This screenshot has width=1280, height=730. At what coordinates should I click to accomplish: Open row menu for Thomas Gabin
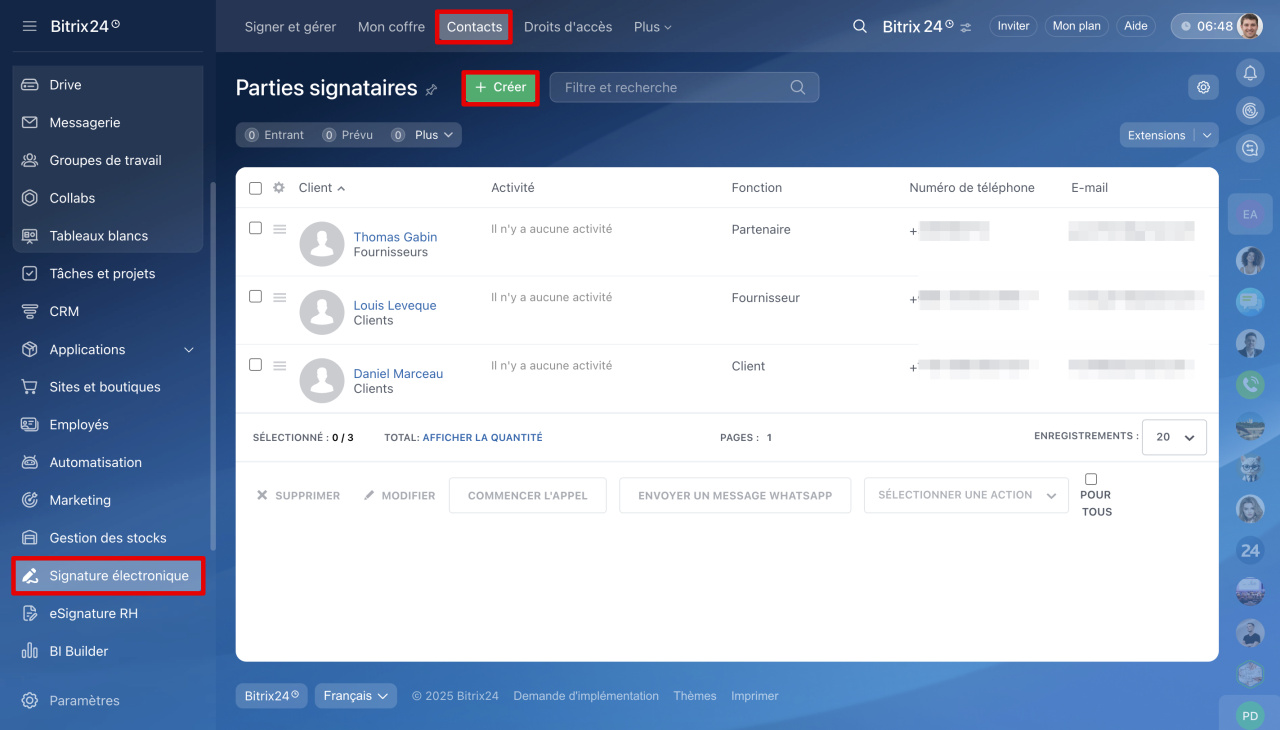280,229
